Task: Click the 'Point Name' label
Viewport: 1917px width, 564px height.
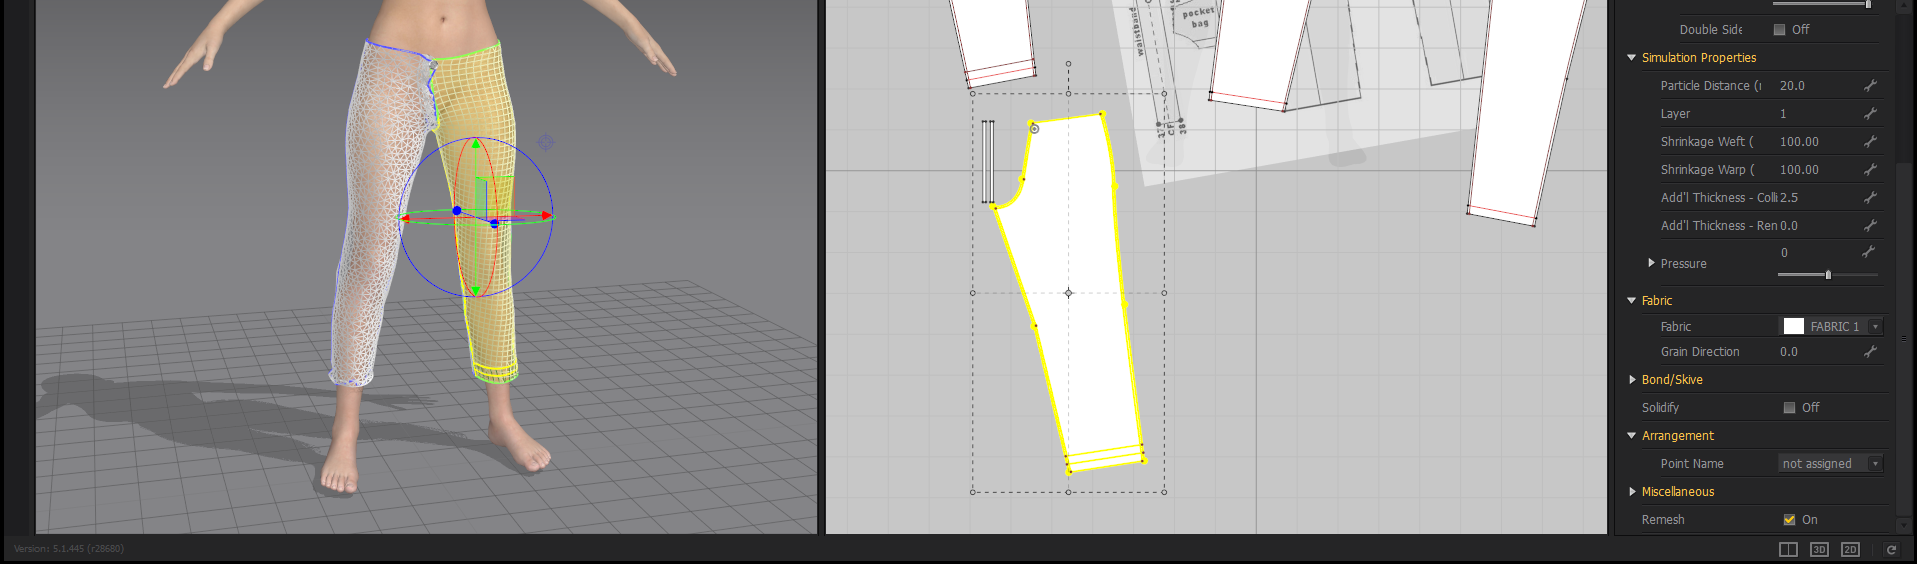Action: [1692, 464]
